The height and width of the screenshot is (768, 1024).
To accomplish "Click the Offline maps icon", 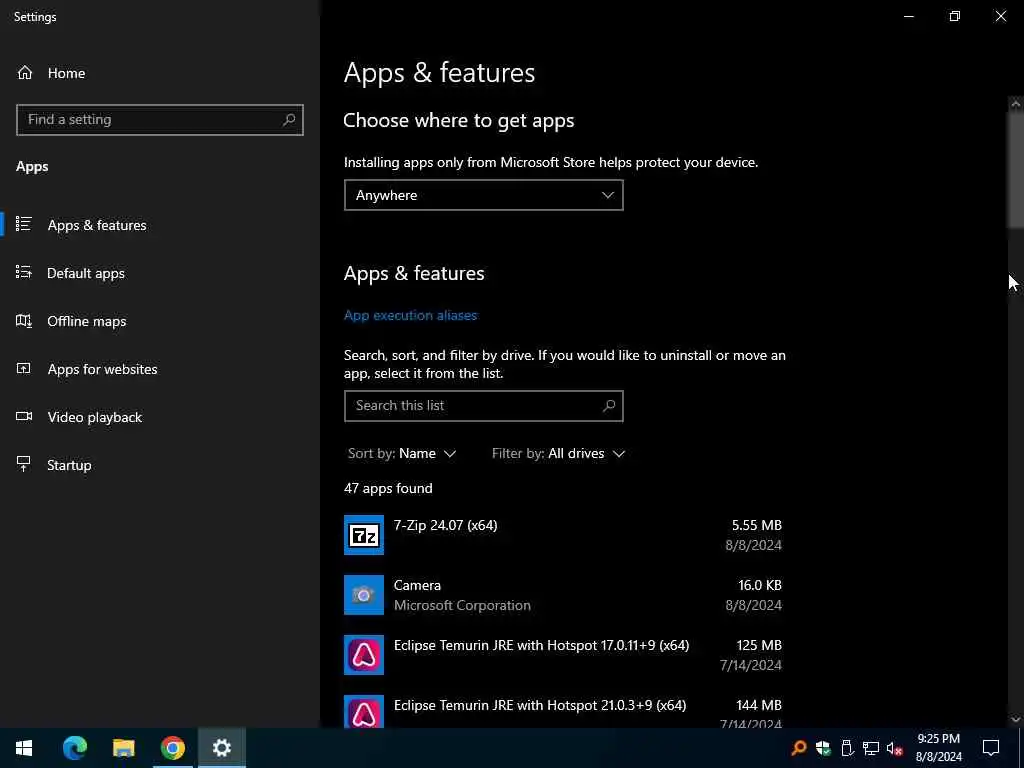I will [x=24, y=321].
